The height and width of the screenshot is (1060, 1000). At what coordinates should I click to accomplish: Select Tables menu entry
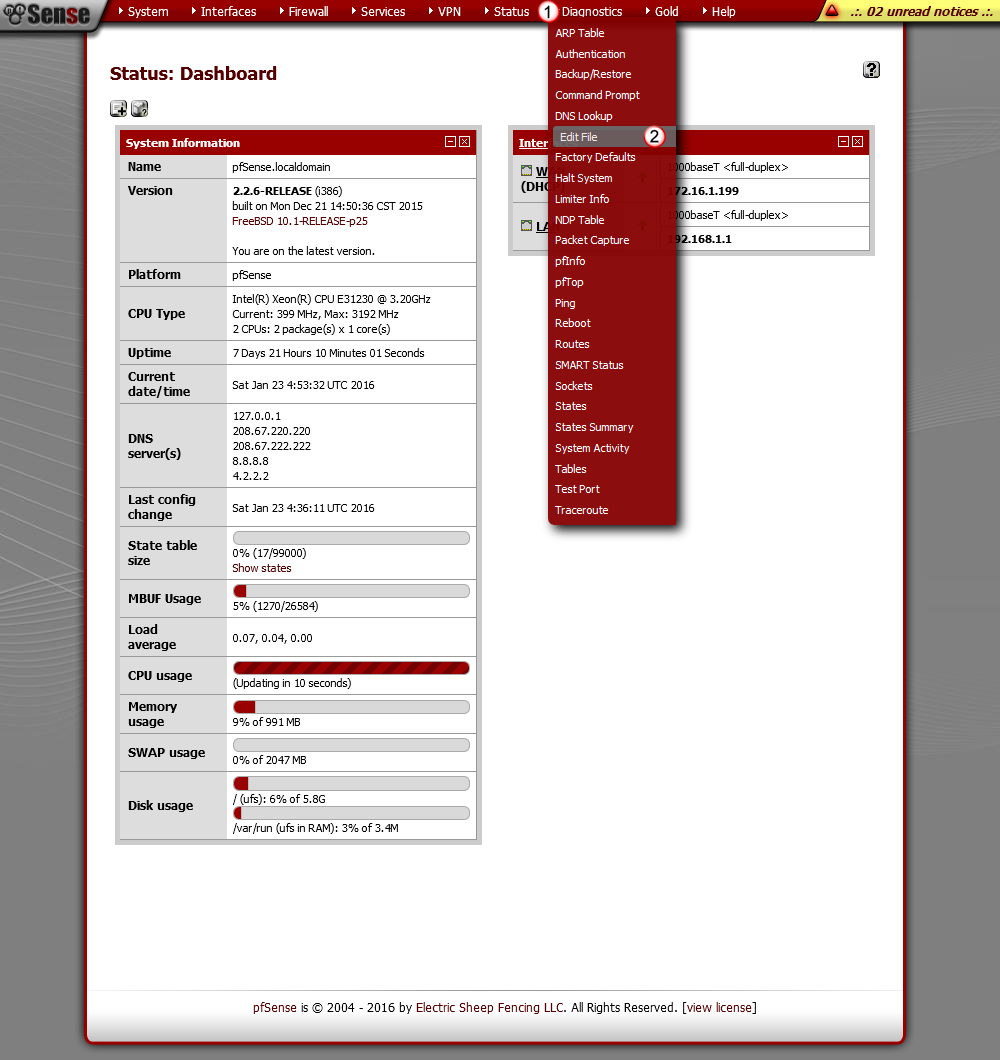[571, 470]
